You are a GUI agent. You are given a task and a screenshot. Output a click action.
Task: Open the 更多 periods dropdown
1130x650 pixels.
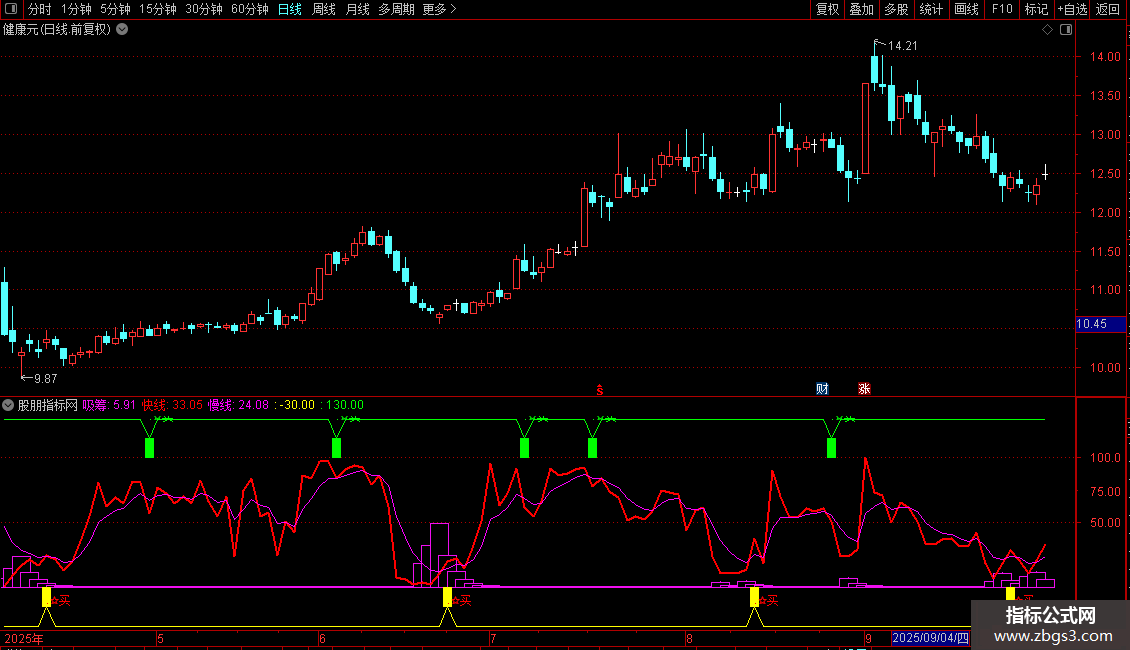(439, 9)
